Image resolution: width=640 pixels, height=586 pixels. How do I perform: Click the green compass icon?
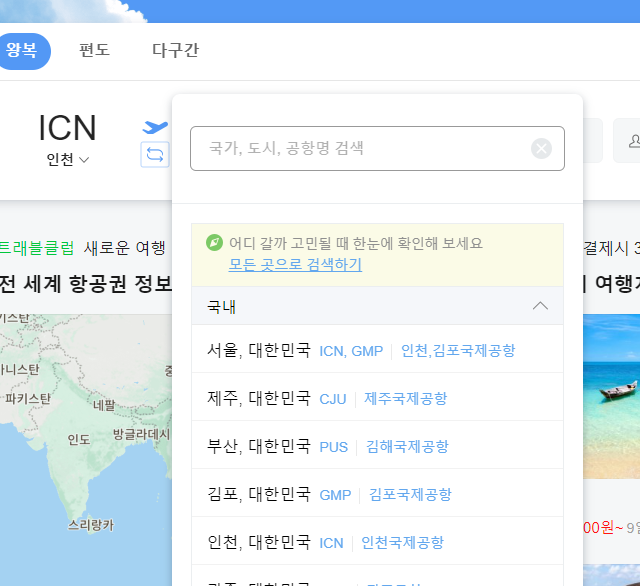[214, 243]
